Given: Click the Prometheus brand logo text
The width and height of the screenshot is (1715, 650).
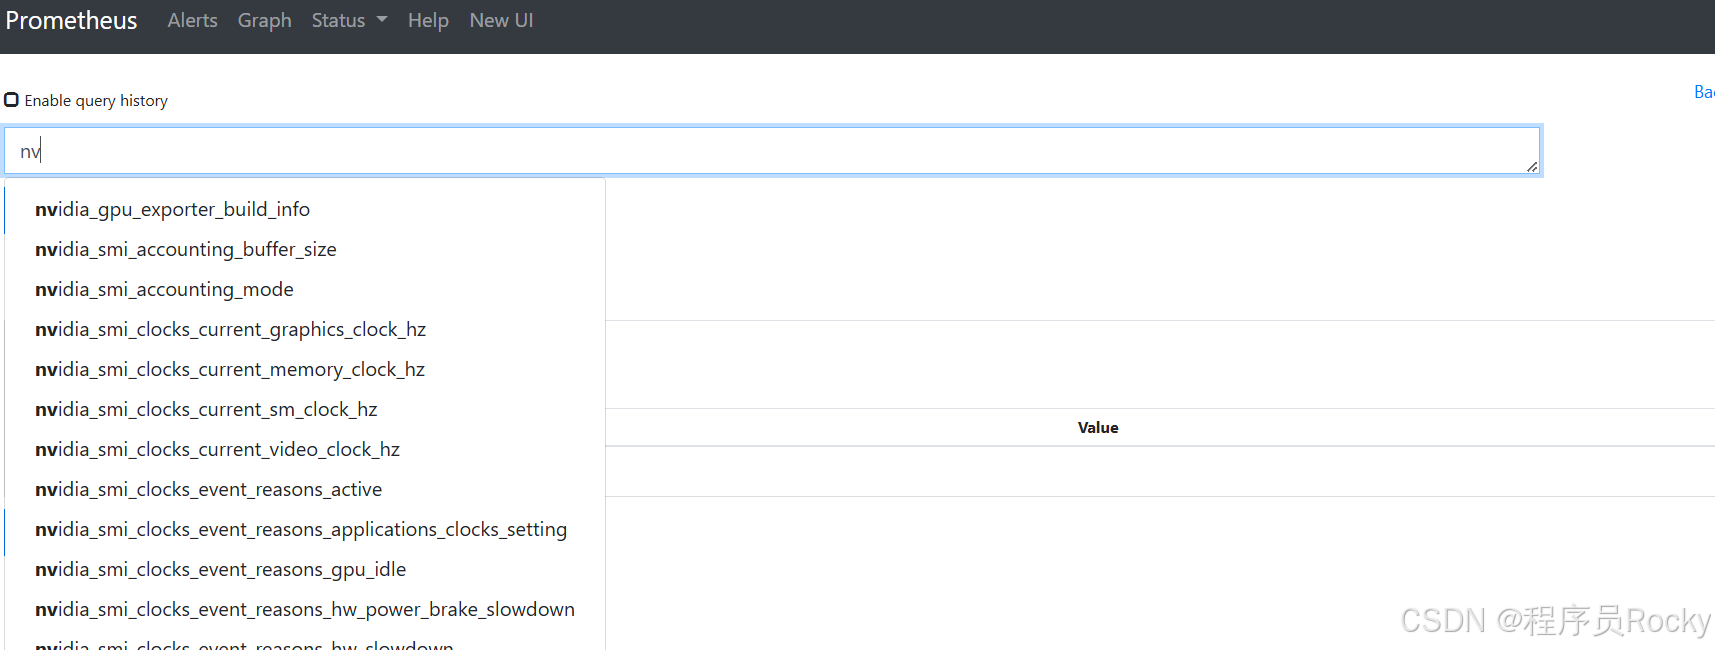Looking at the screenshot, I should pyautogui.click(x=71, y=20).
